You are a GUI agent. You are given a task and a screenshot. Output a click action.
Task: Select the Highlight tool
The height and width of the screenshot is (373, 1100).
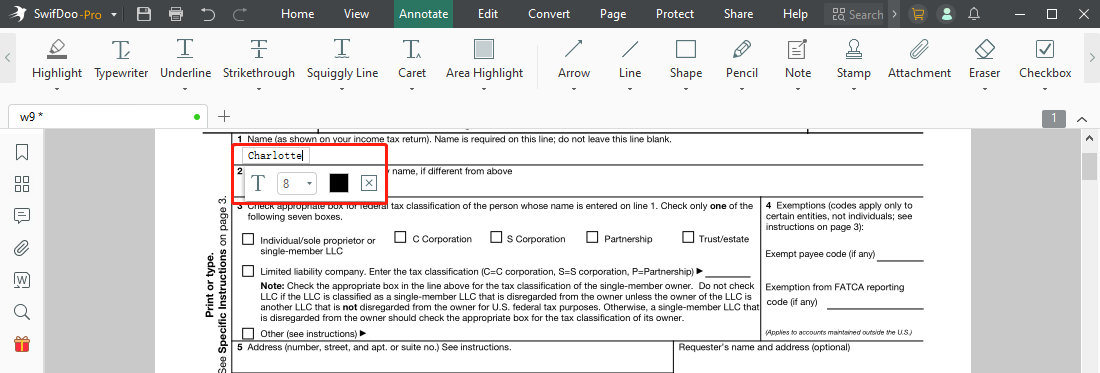[x=57, y=60]
